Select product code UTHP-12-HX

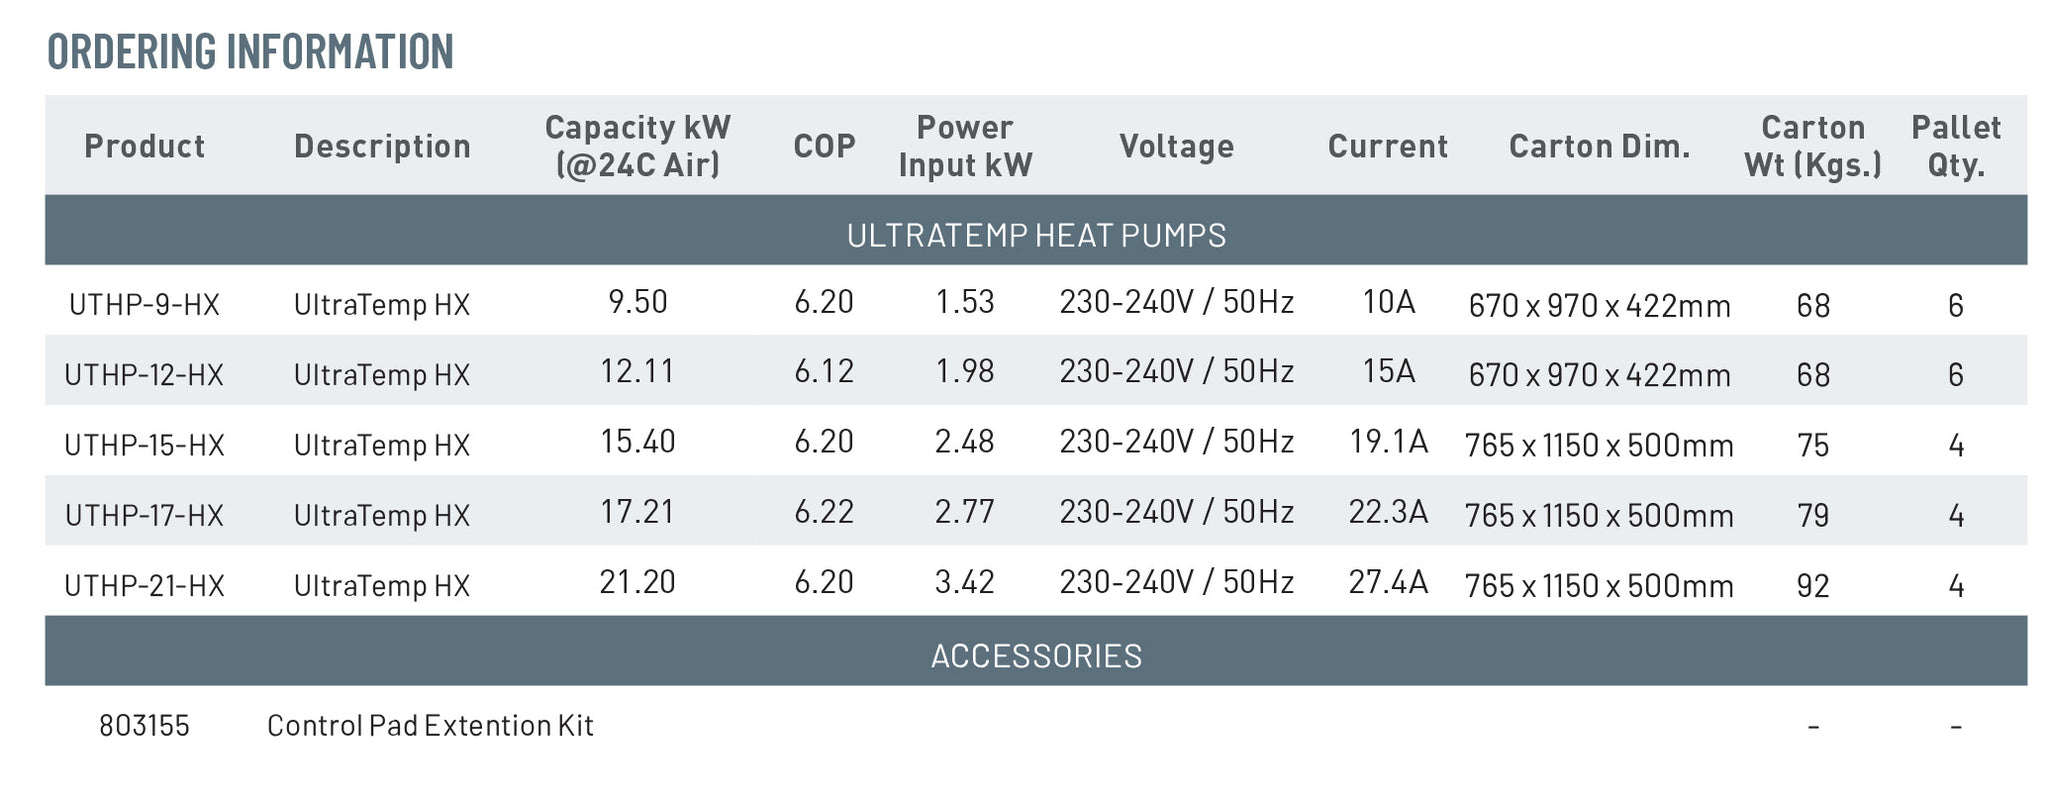(144, 375)
